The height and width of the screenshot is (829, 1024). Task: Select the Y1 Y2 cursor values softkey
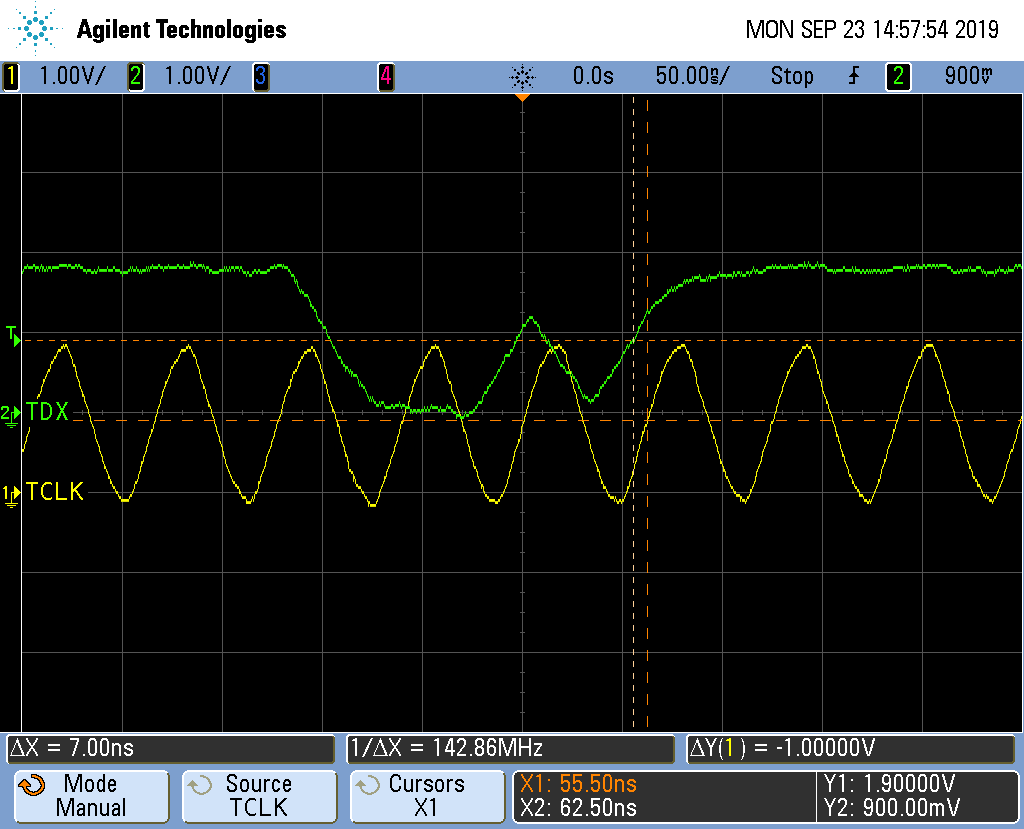915,796
